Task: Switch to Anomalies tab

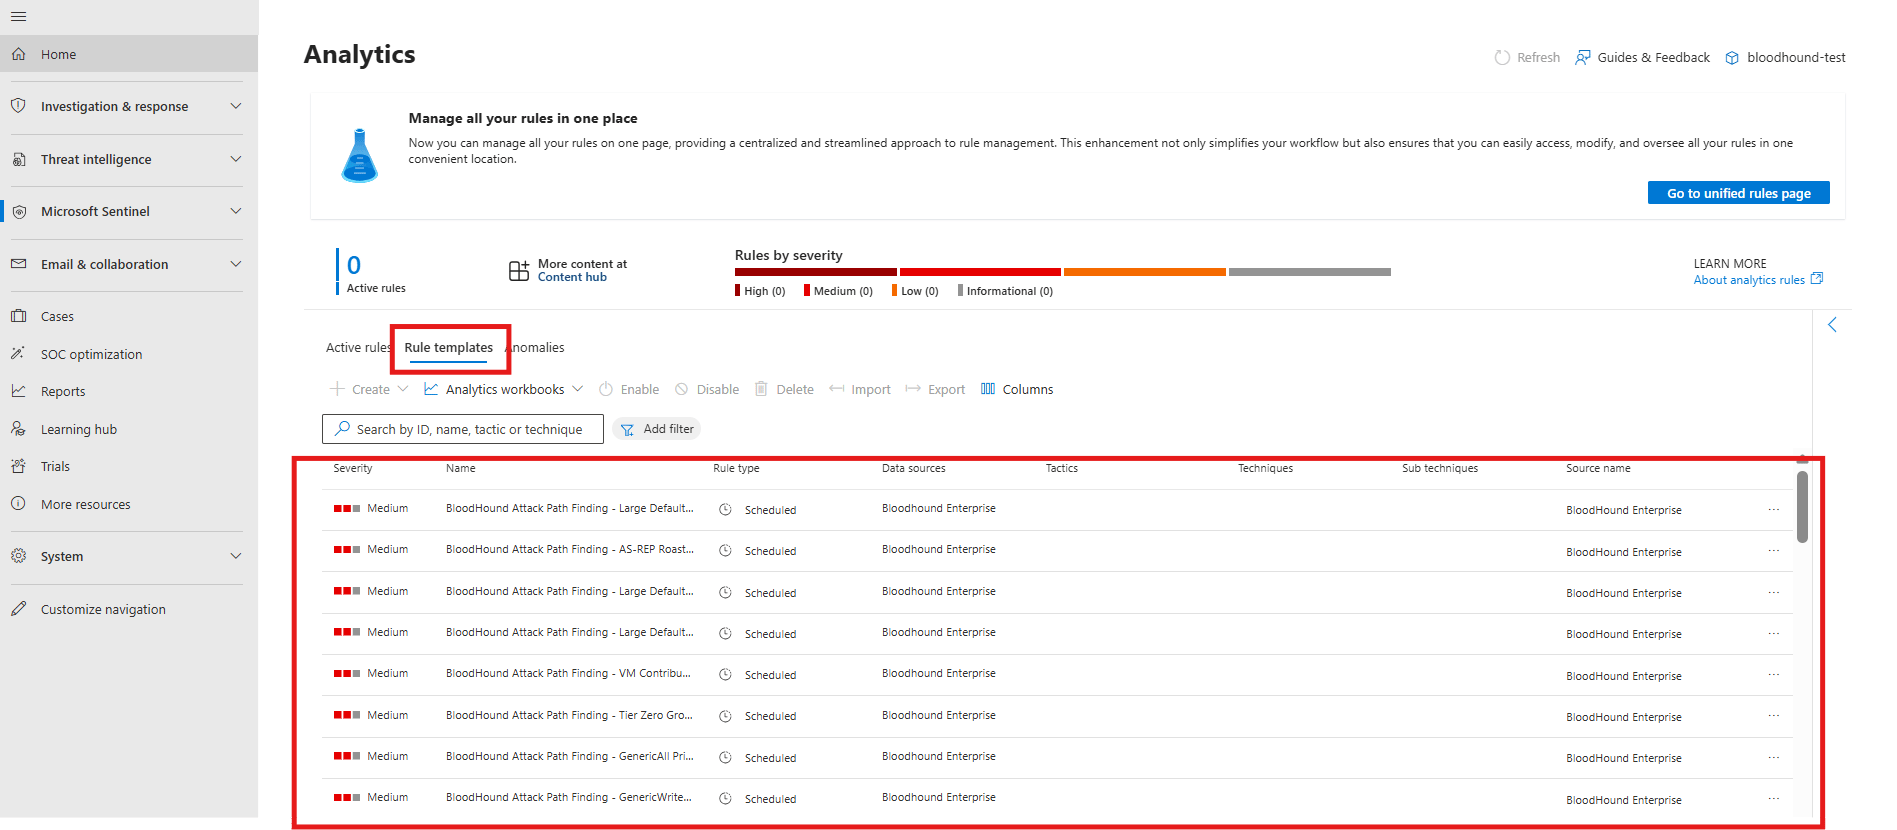Action: click(x=536, y=347)
